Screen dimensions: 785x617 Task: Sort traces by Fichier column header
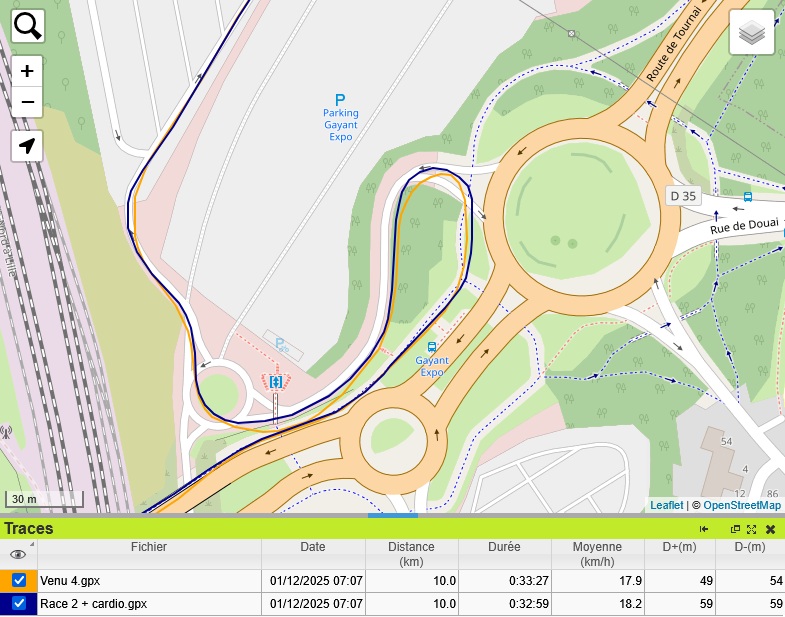(149, 547)
